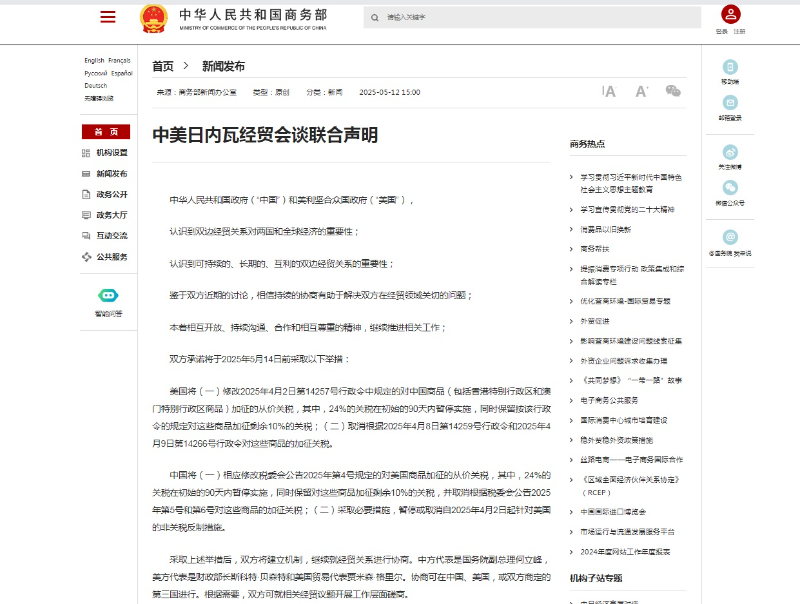The width and height of the screenshot is (800, 604).
Task: Switch the site to Español
Action: coord(122,73)
